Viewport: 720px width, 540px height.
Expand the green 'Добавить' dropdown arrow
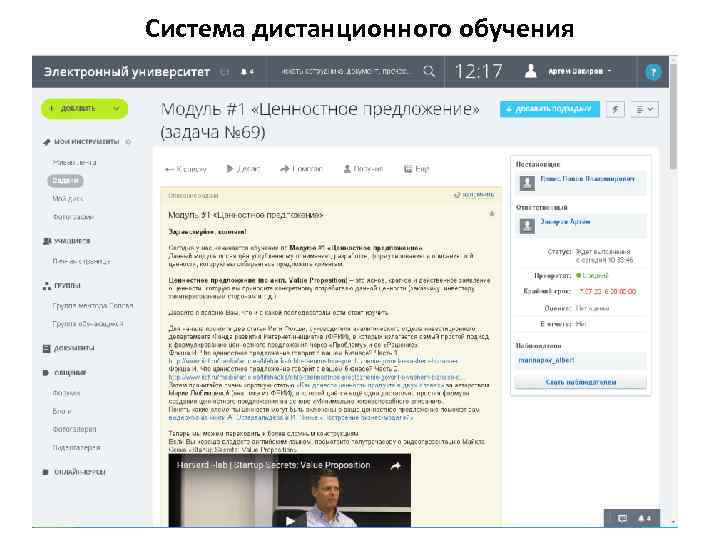click(x=116, y=108)
